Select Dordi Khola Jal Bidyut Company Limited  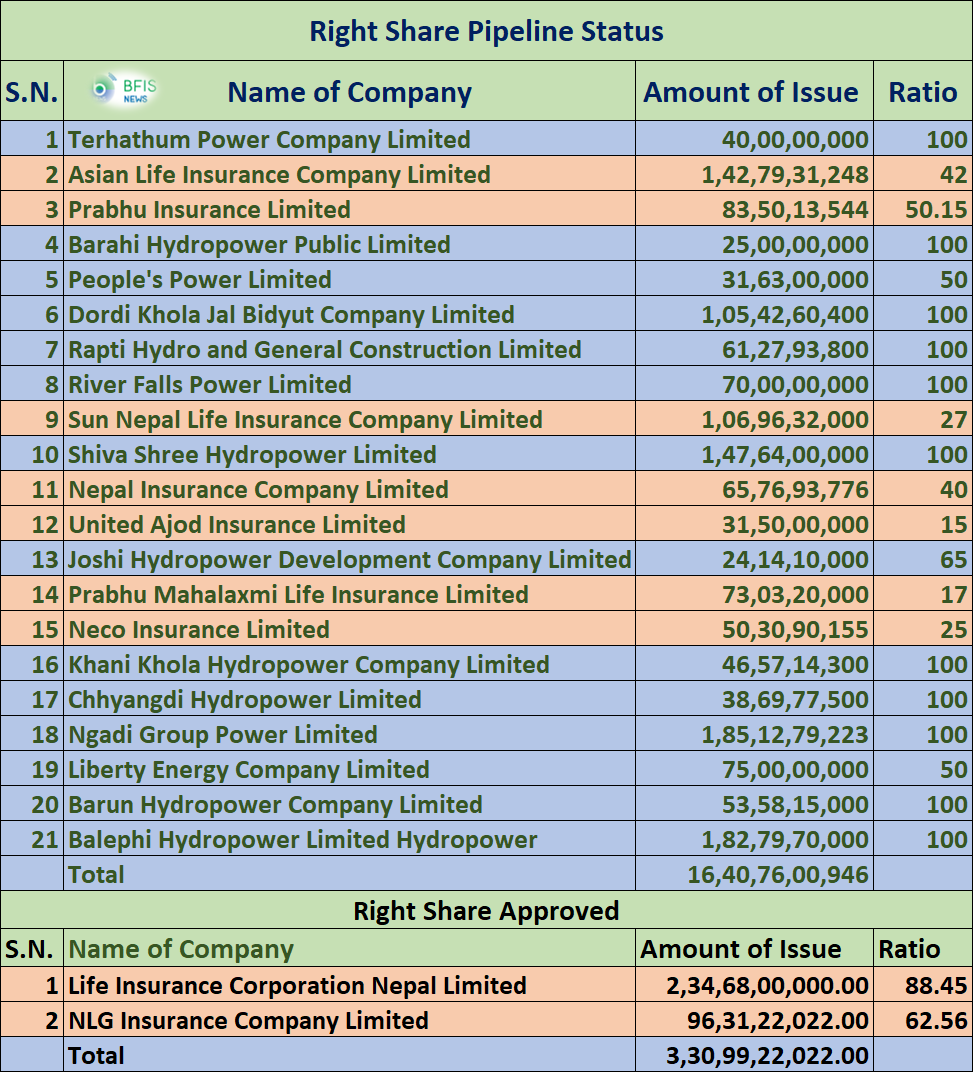(291, 314)
